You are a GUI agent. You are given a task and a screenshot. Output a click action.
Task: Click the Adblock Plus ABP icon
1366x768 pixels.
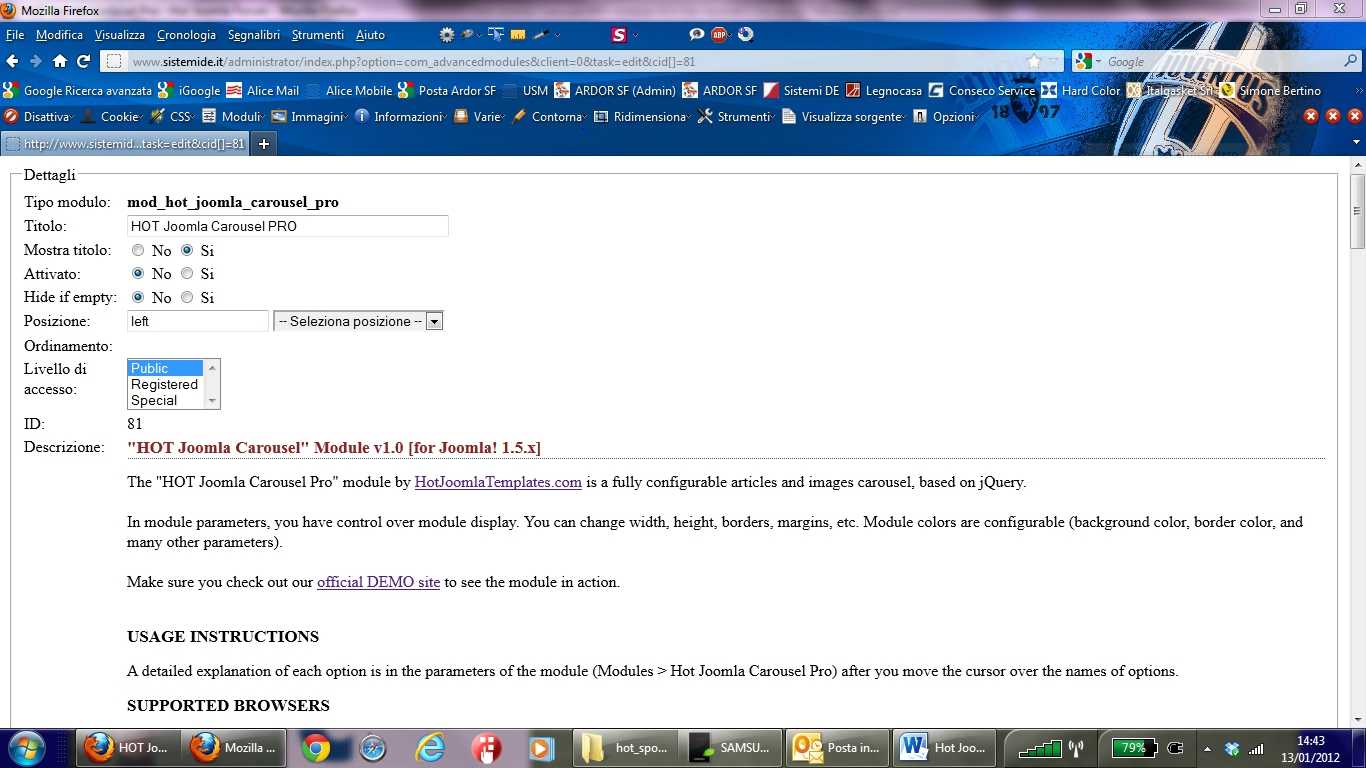pos(719,35)
